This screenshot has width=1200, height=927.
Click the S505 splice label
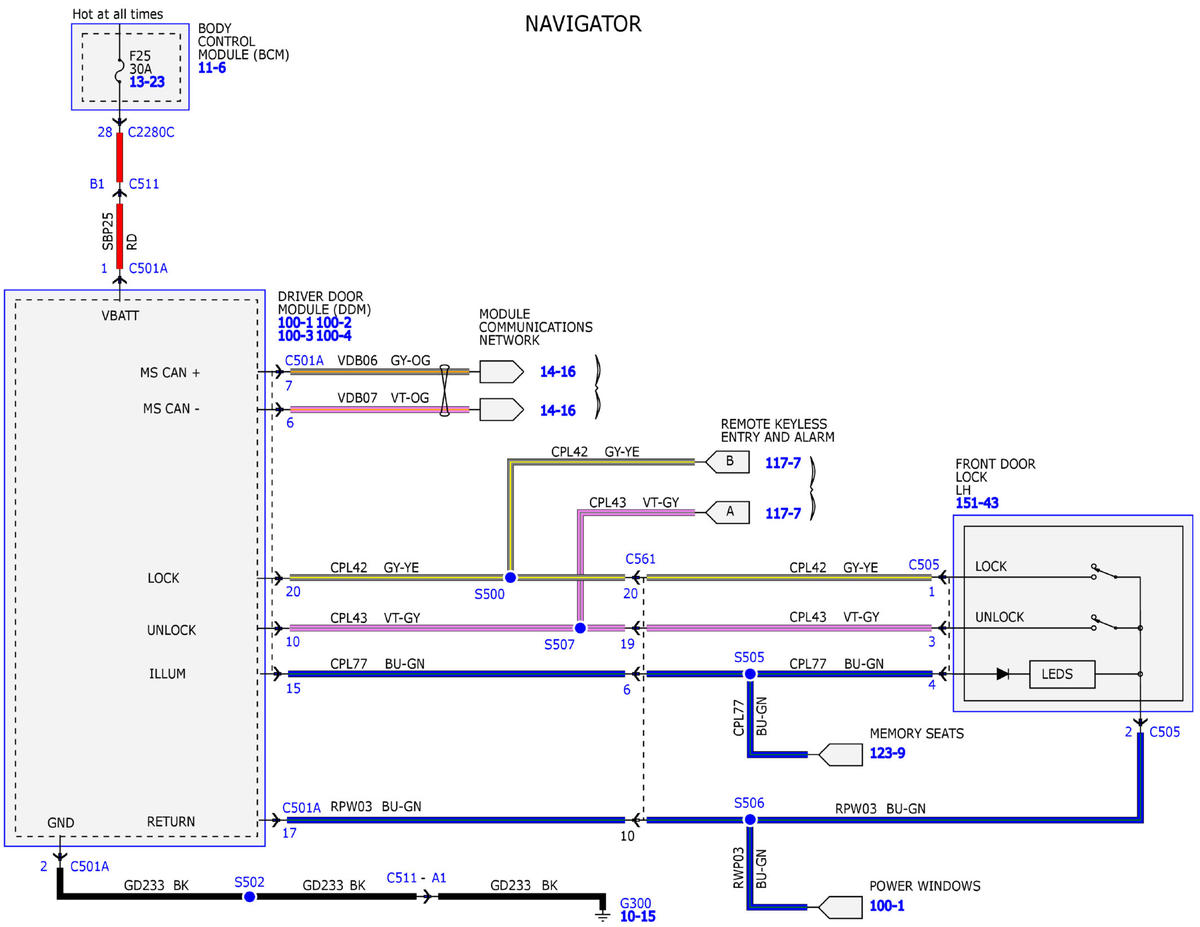pos(749,657)
